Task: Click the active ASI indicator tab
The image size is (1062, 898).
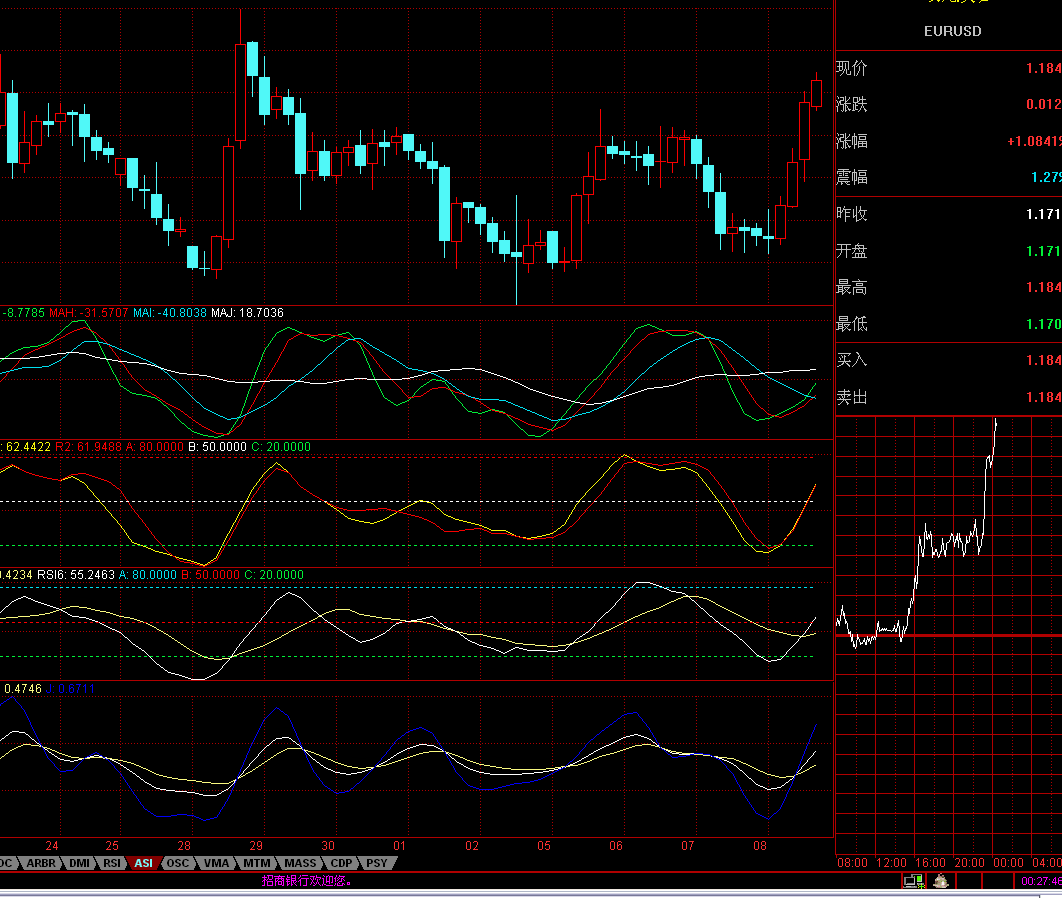Action: tap(144, 863)
